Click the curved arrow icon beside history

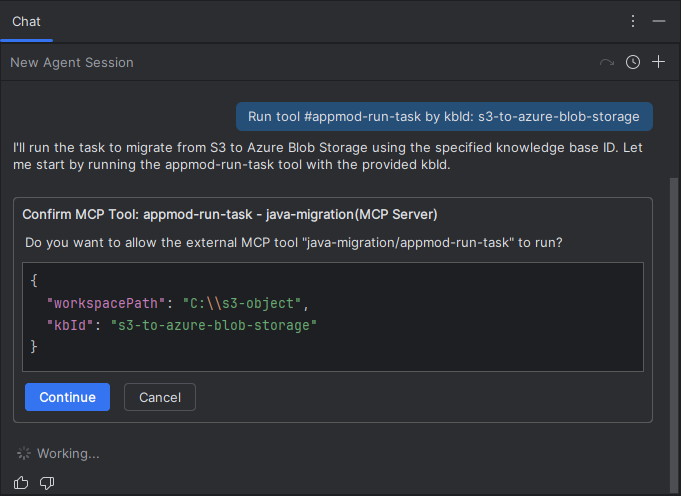coord(606,62)
